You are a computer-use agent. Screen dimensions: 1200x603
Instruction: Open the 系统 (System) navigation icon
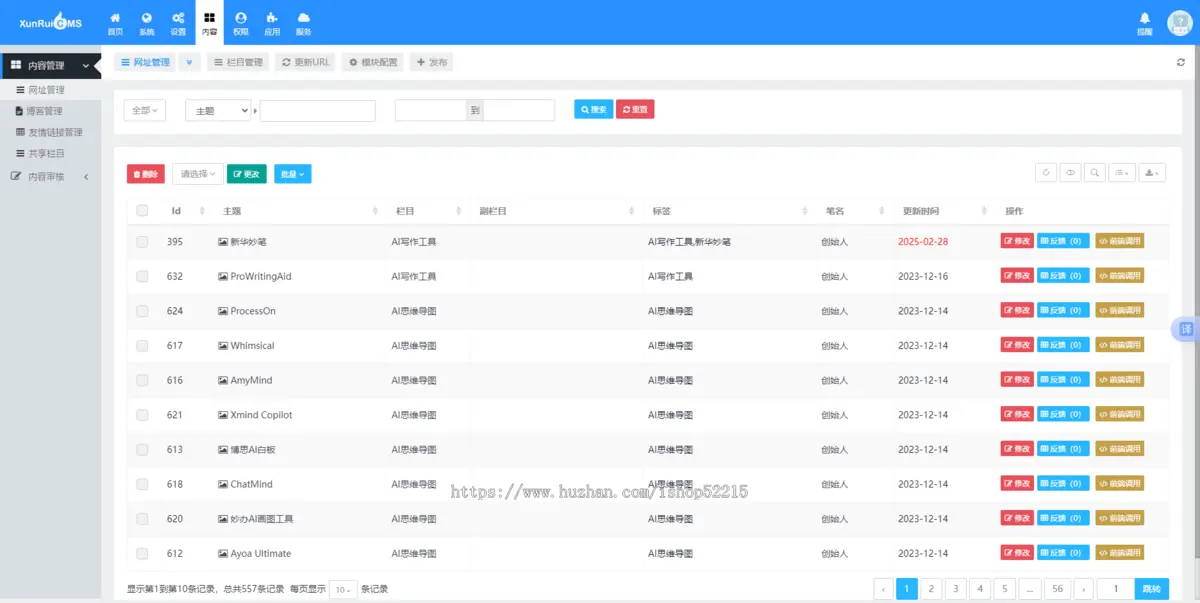click(x=146, y=21)
